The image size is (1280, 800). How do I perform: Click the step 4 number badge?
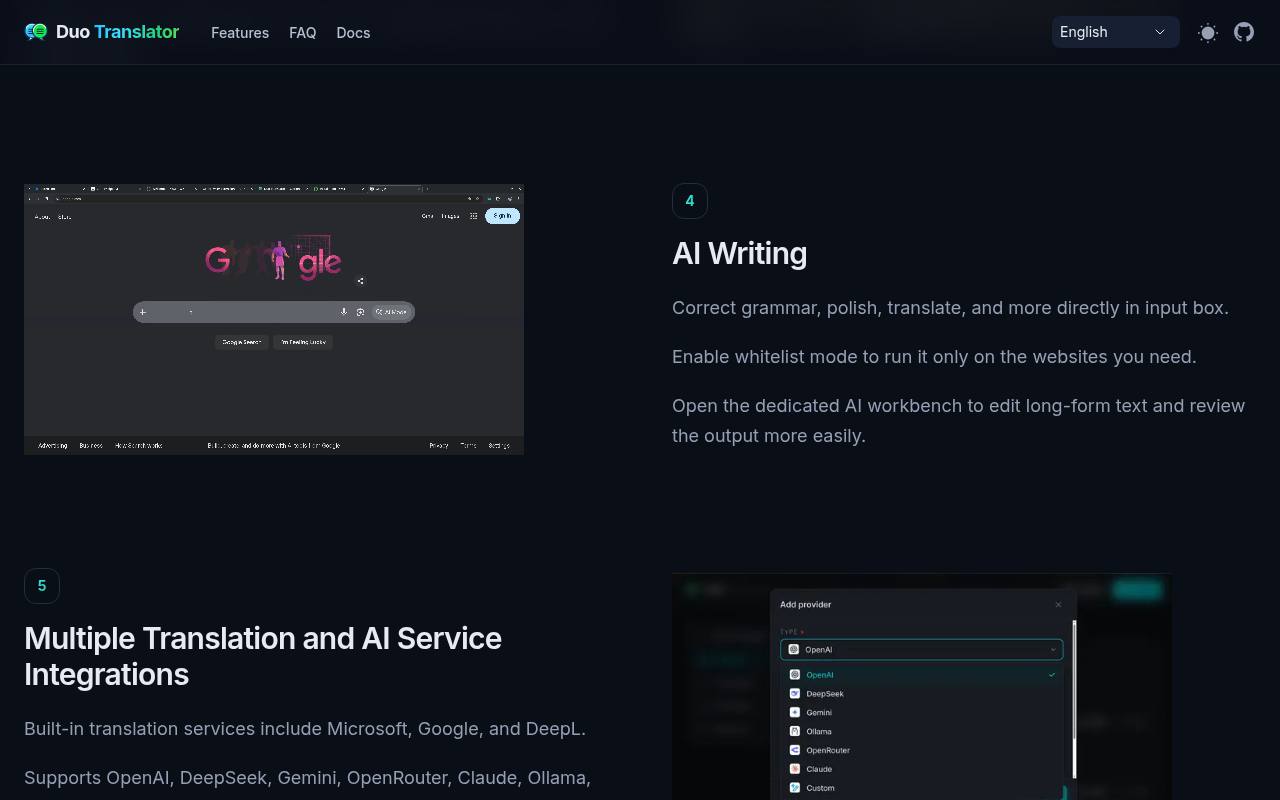tap(690, 201)
